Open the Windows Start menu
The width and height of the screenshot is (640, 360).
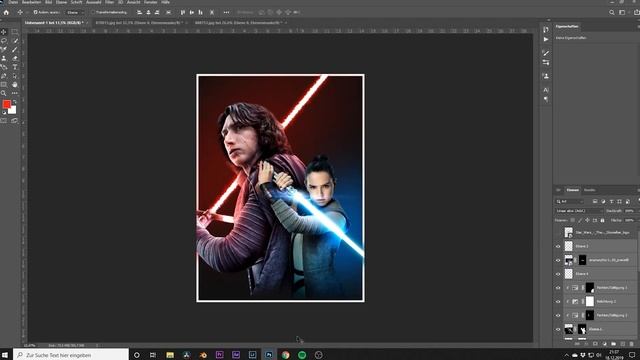[x=6, y=355]
